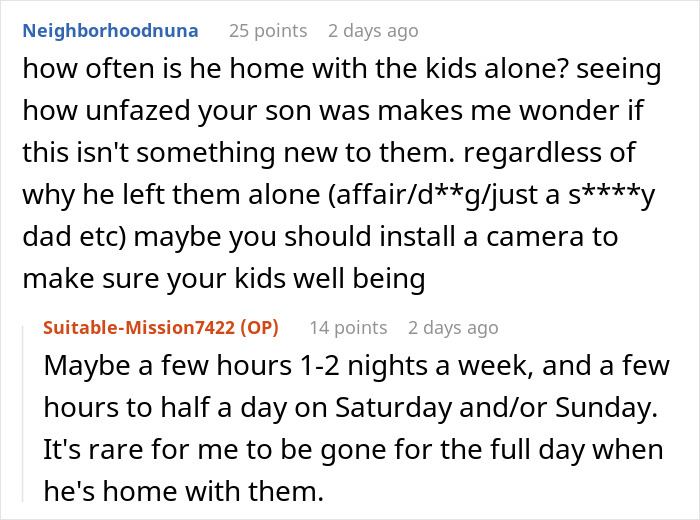Image resolution: width=700 pixels, height=520 pixels.
Task: Click the '(OP)' tag beside Suitable-Mission7422
Action: [259, 328]
